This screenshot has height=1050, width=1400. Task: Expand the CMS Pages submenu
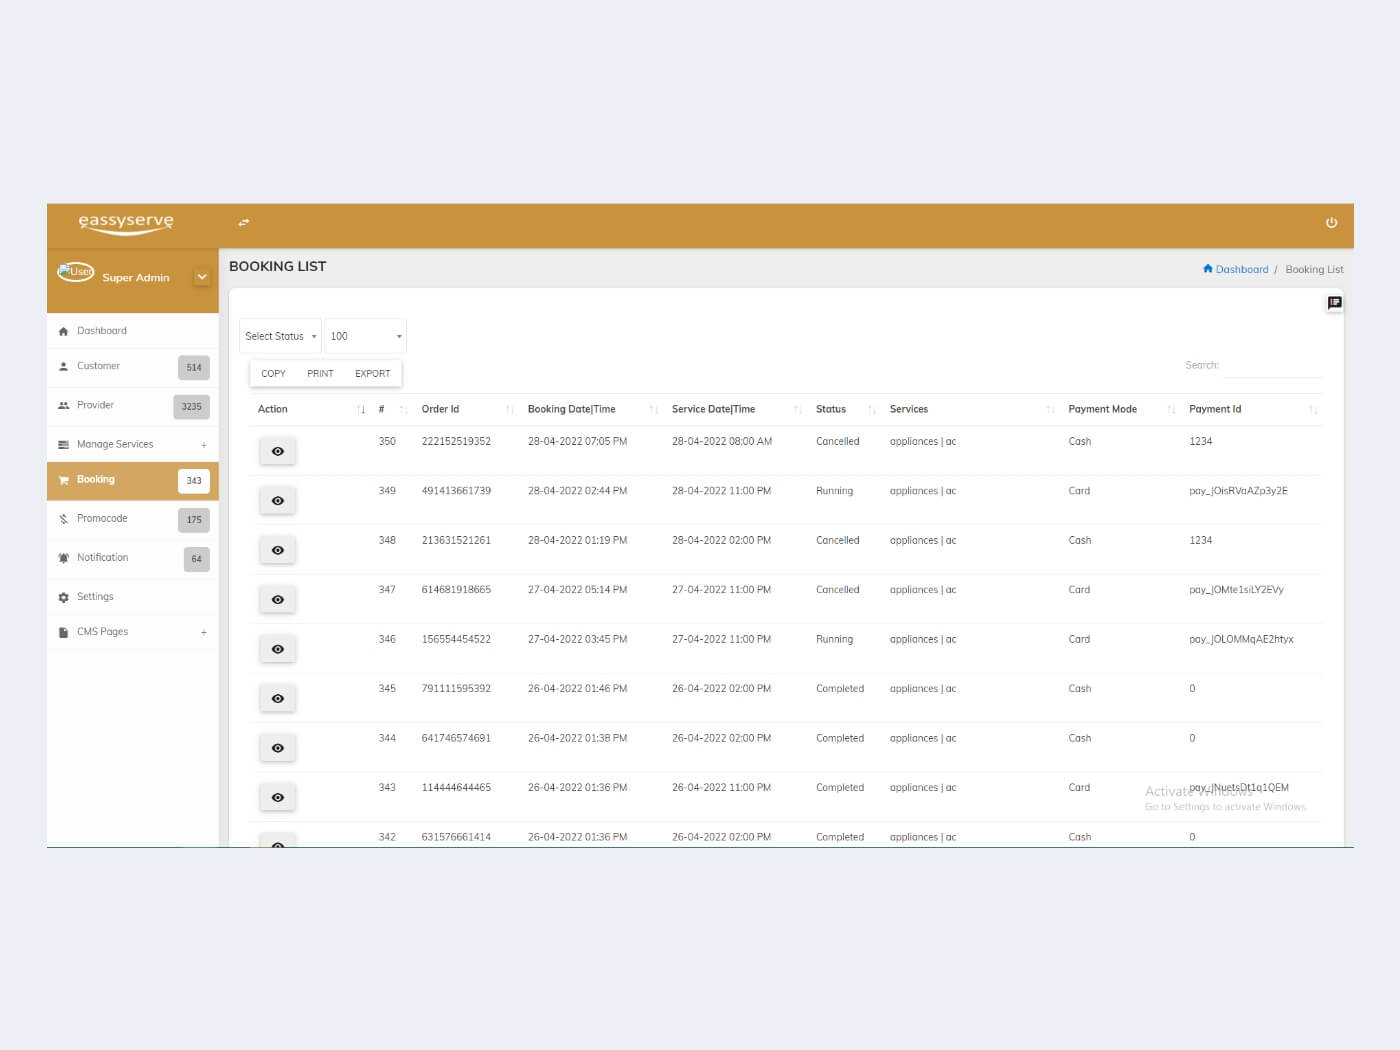[203, 633]
